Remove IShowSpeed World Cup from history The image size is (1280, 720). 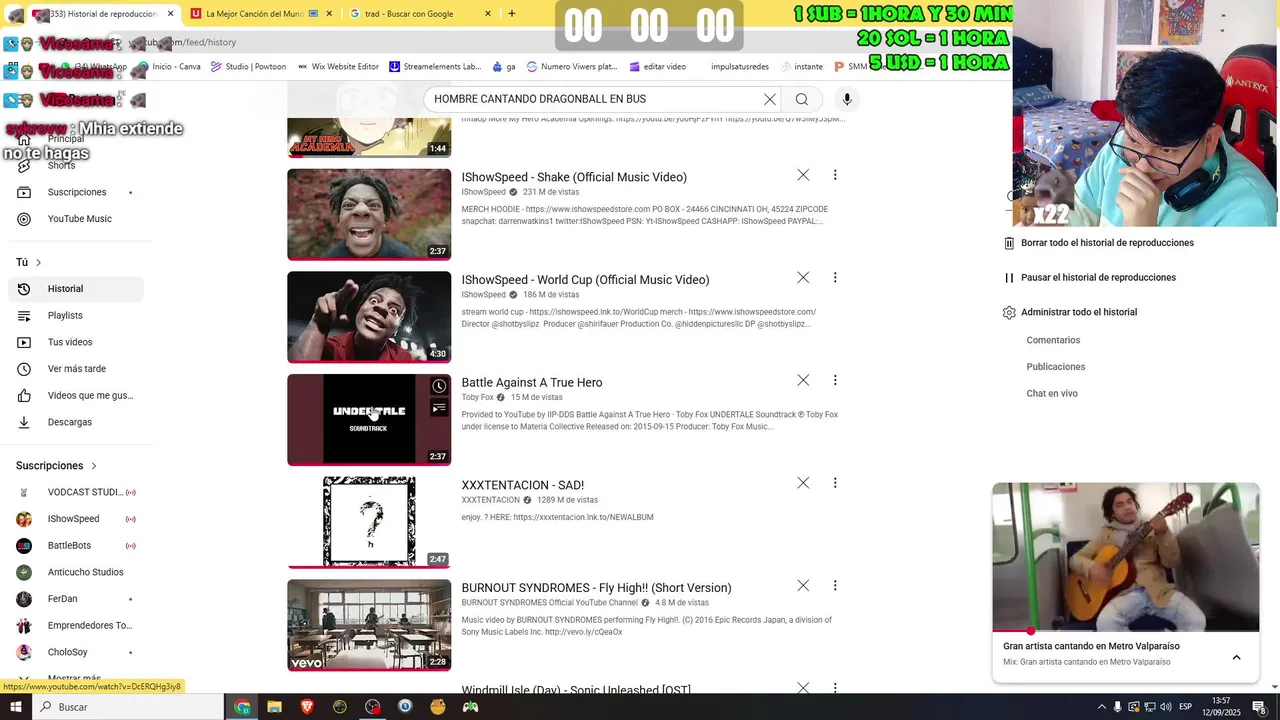coord(803,277)
